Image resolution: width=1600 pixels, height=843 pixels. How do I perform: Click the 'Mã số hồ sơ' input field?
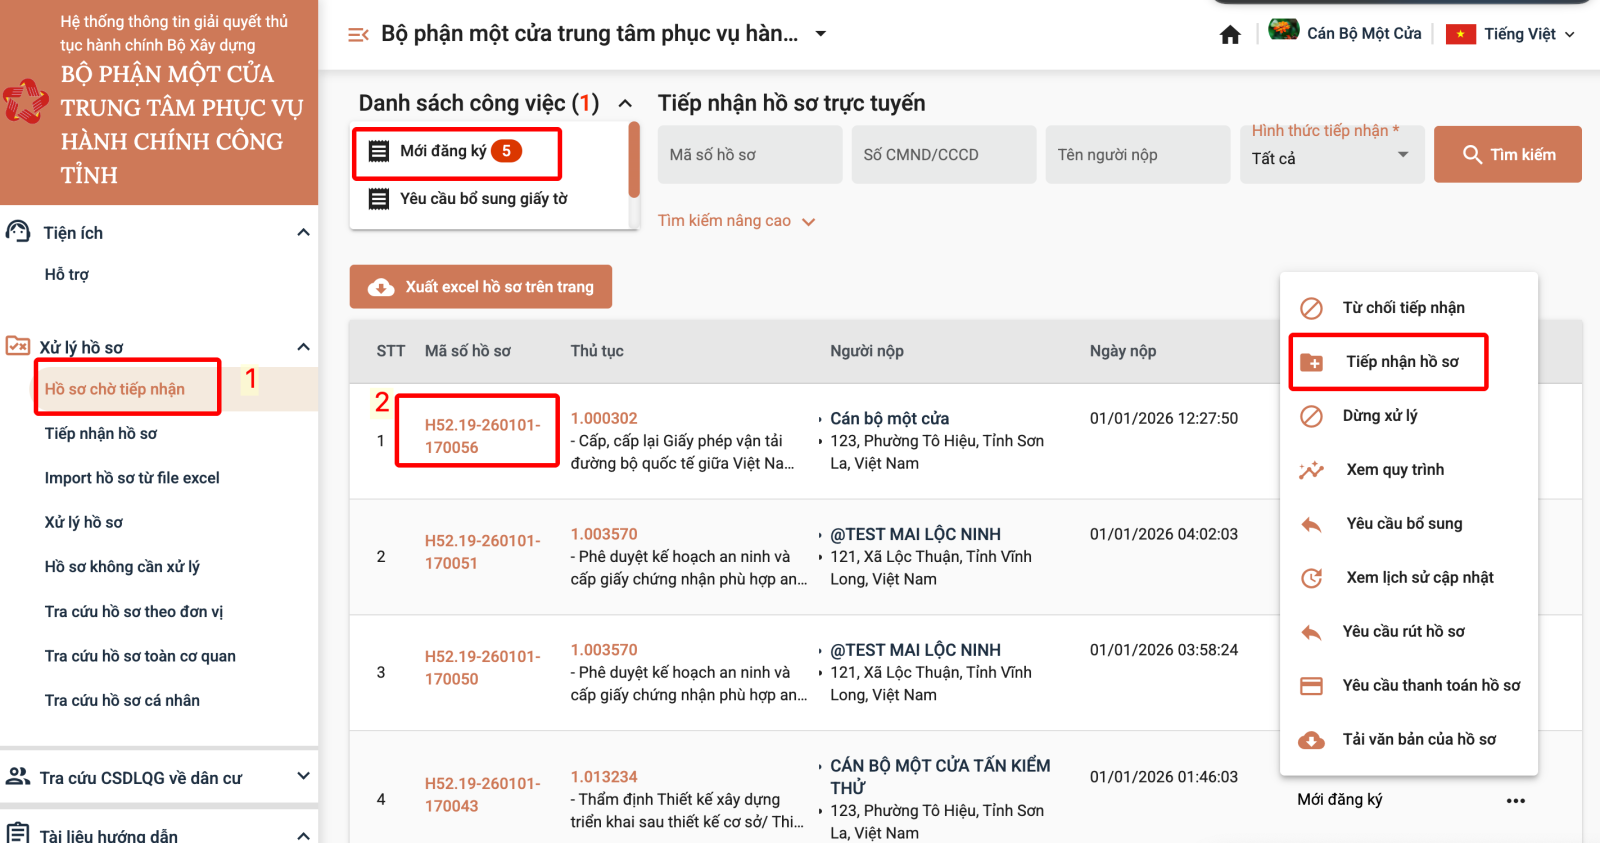pyautogui.click(x=749, y=155)
